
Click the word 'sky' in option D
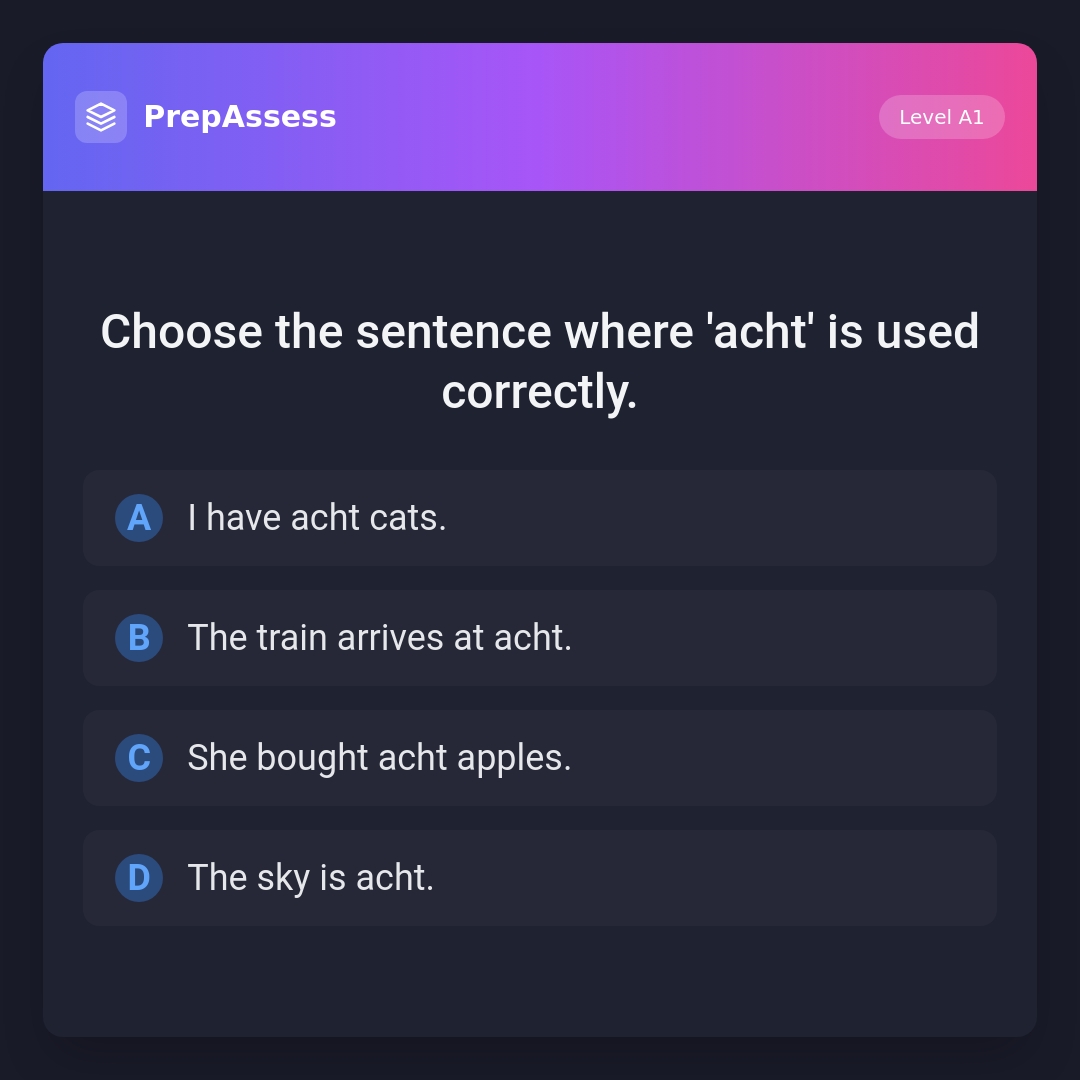tap(283, 878)
